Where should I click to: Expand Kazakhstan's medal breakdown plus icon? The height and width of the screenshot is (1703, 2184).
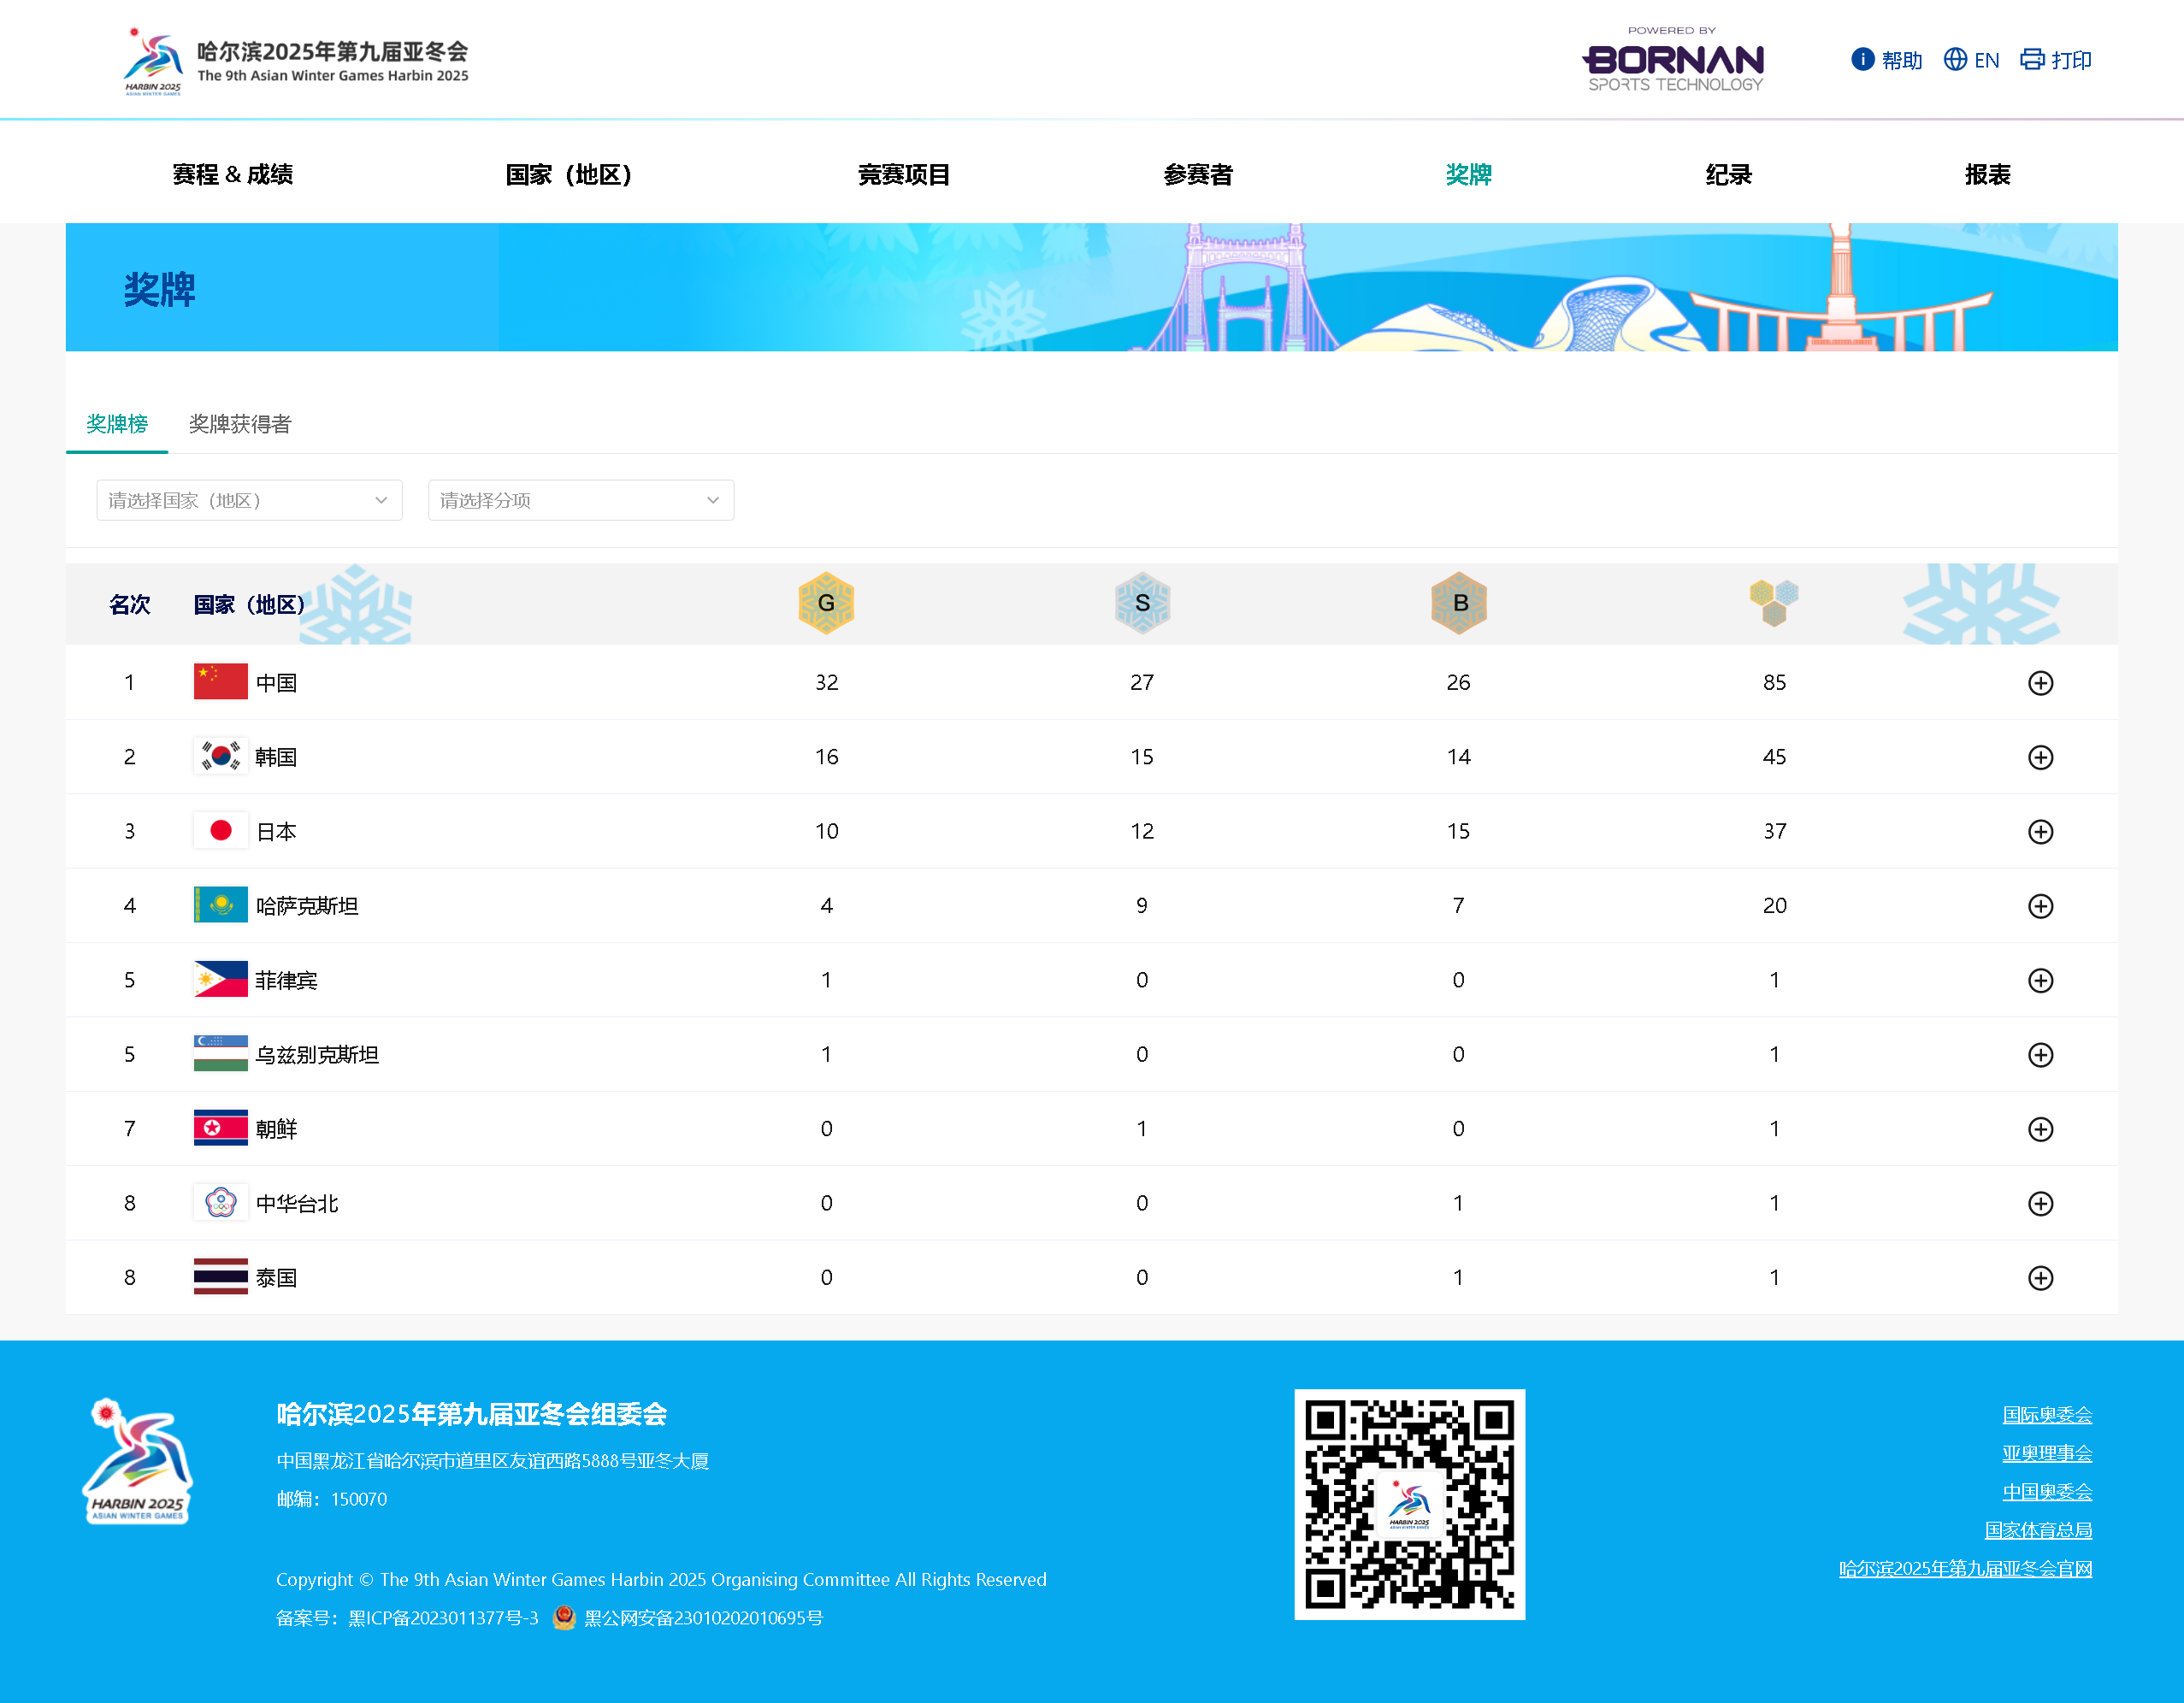point(2040,906)
